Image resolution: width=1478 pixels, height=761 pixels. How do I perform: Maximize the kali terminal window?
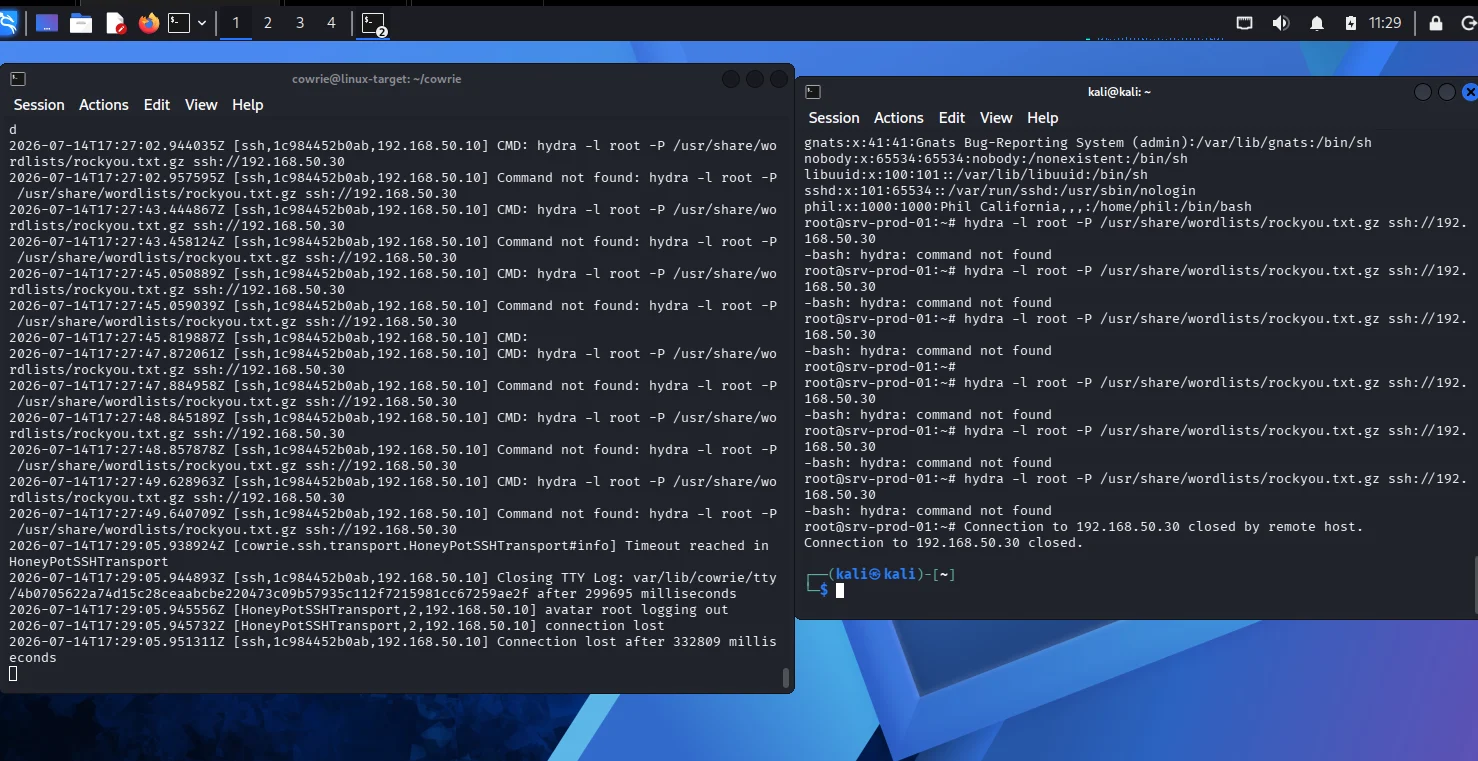[1447, 92]
